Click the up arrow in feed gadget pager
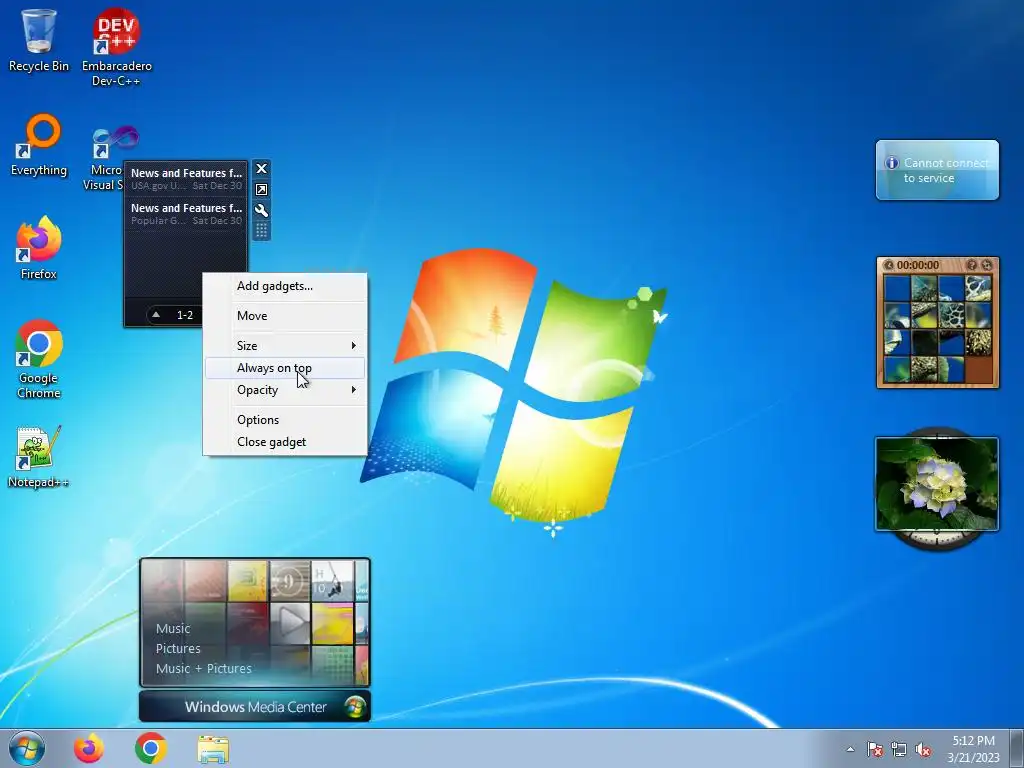1024x768 pixels. [156, 315]
